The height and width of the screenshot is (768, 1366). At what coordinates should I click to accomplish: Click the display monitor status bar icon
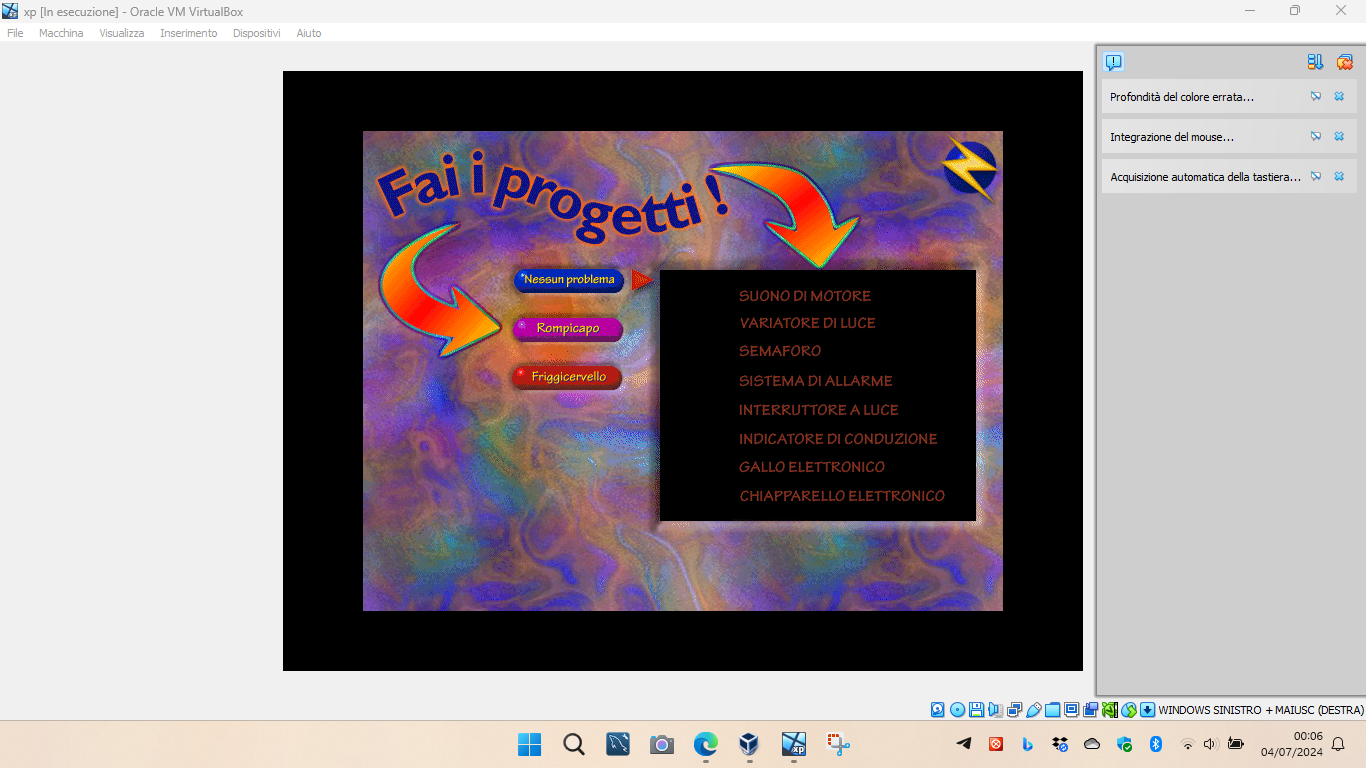click(x=1071, y=710)
